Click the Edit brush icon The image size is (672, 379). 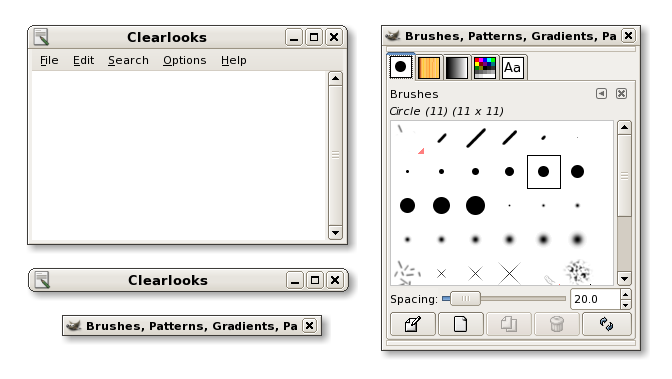(x=413, y=324)
